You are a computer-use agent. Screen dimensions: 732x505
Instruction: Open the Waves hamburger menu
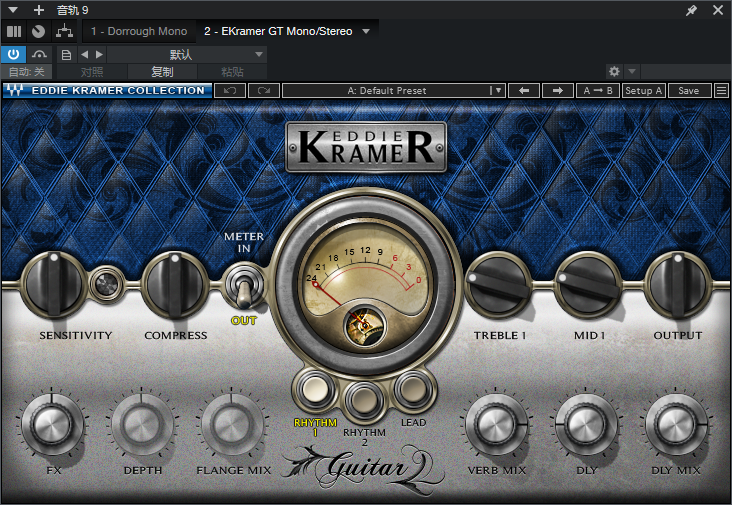point(721,91)
